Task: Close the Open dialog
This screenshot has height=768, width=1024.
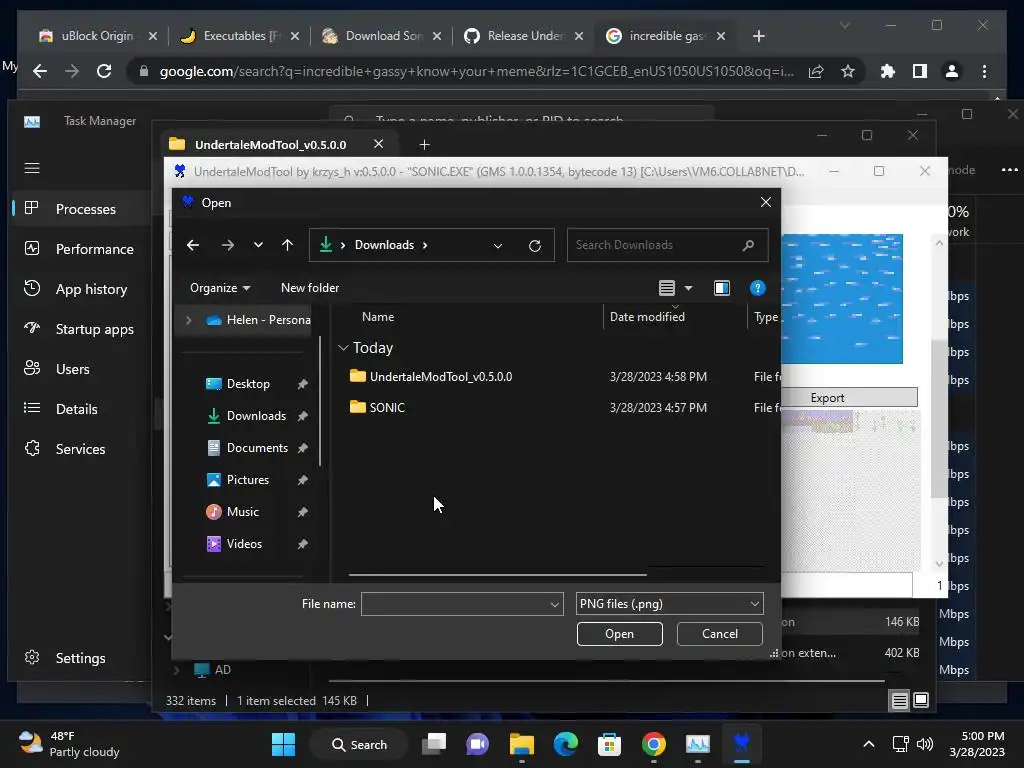Action: (766, 202)
